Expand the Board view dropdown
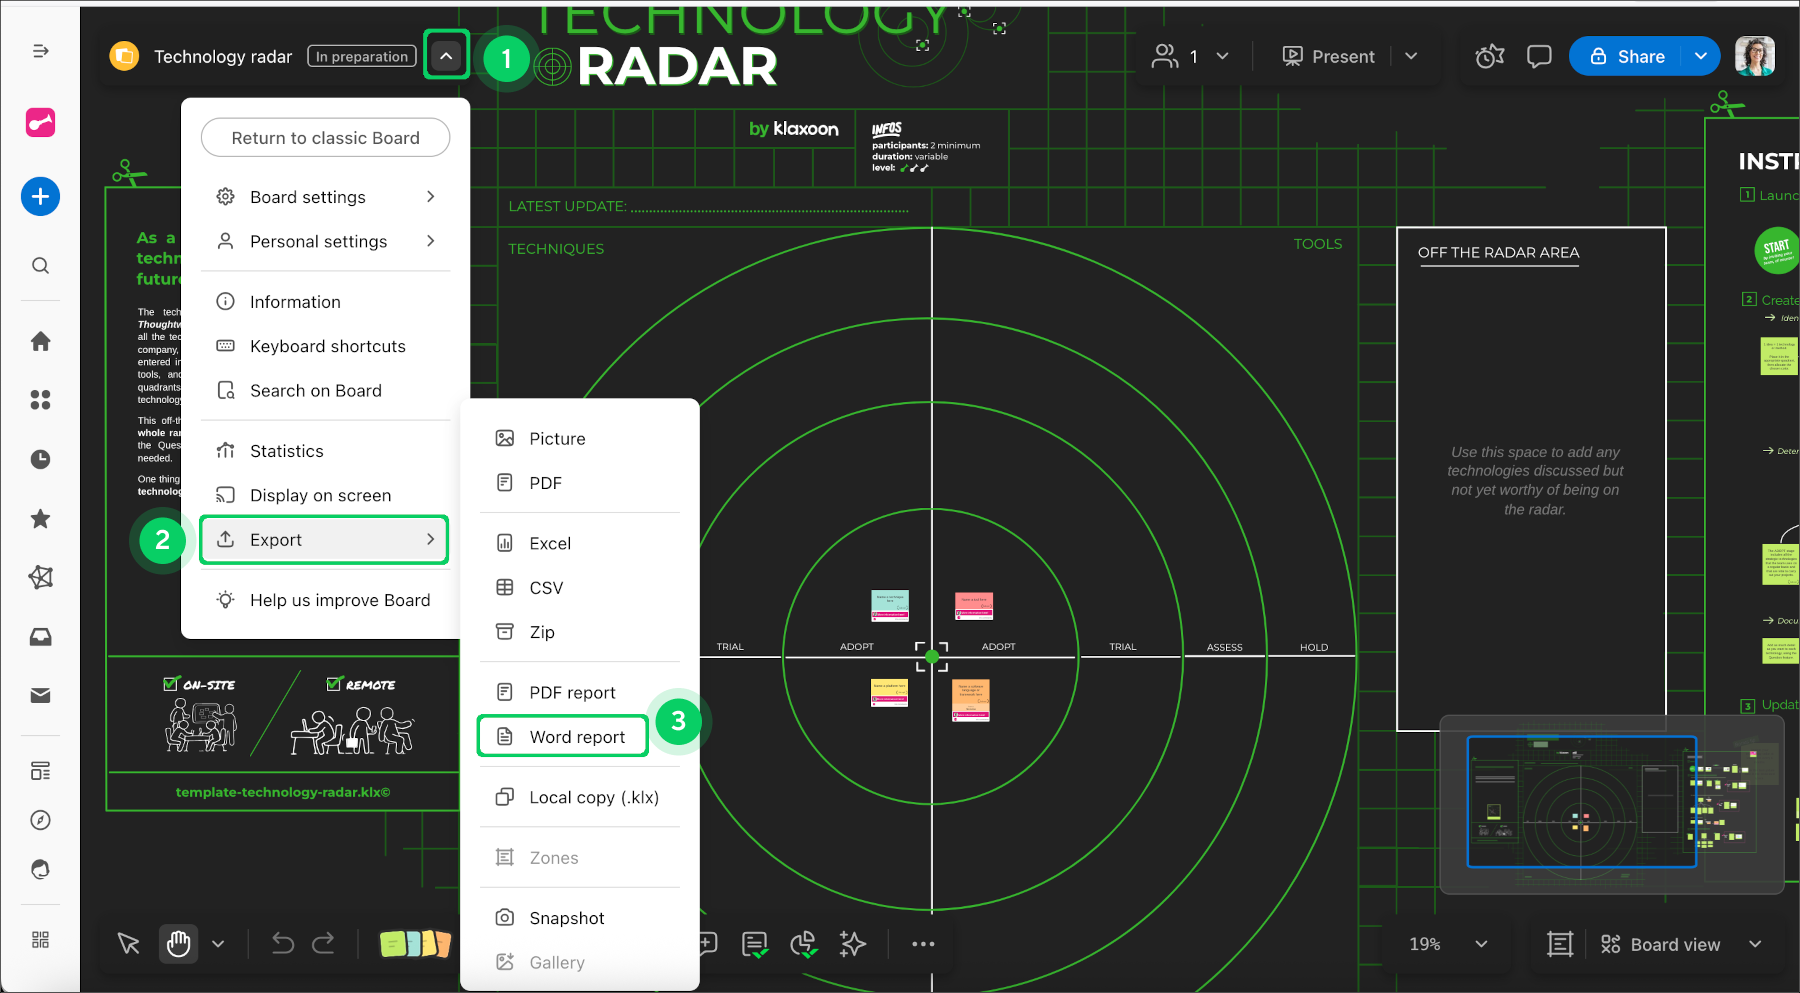Screen dimensions: 1800x993 pos(1755,944)
